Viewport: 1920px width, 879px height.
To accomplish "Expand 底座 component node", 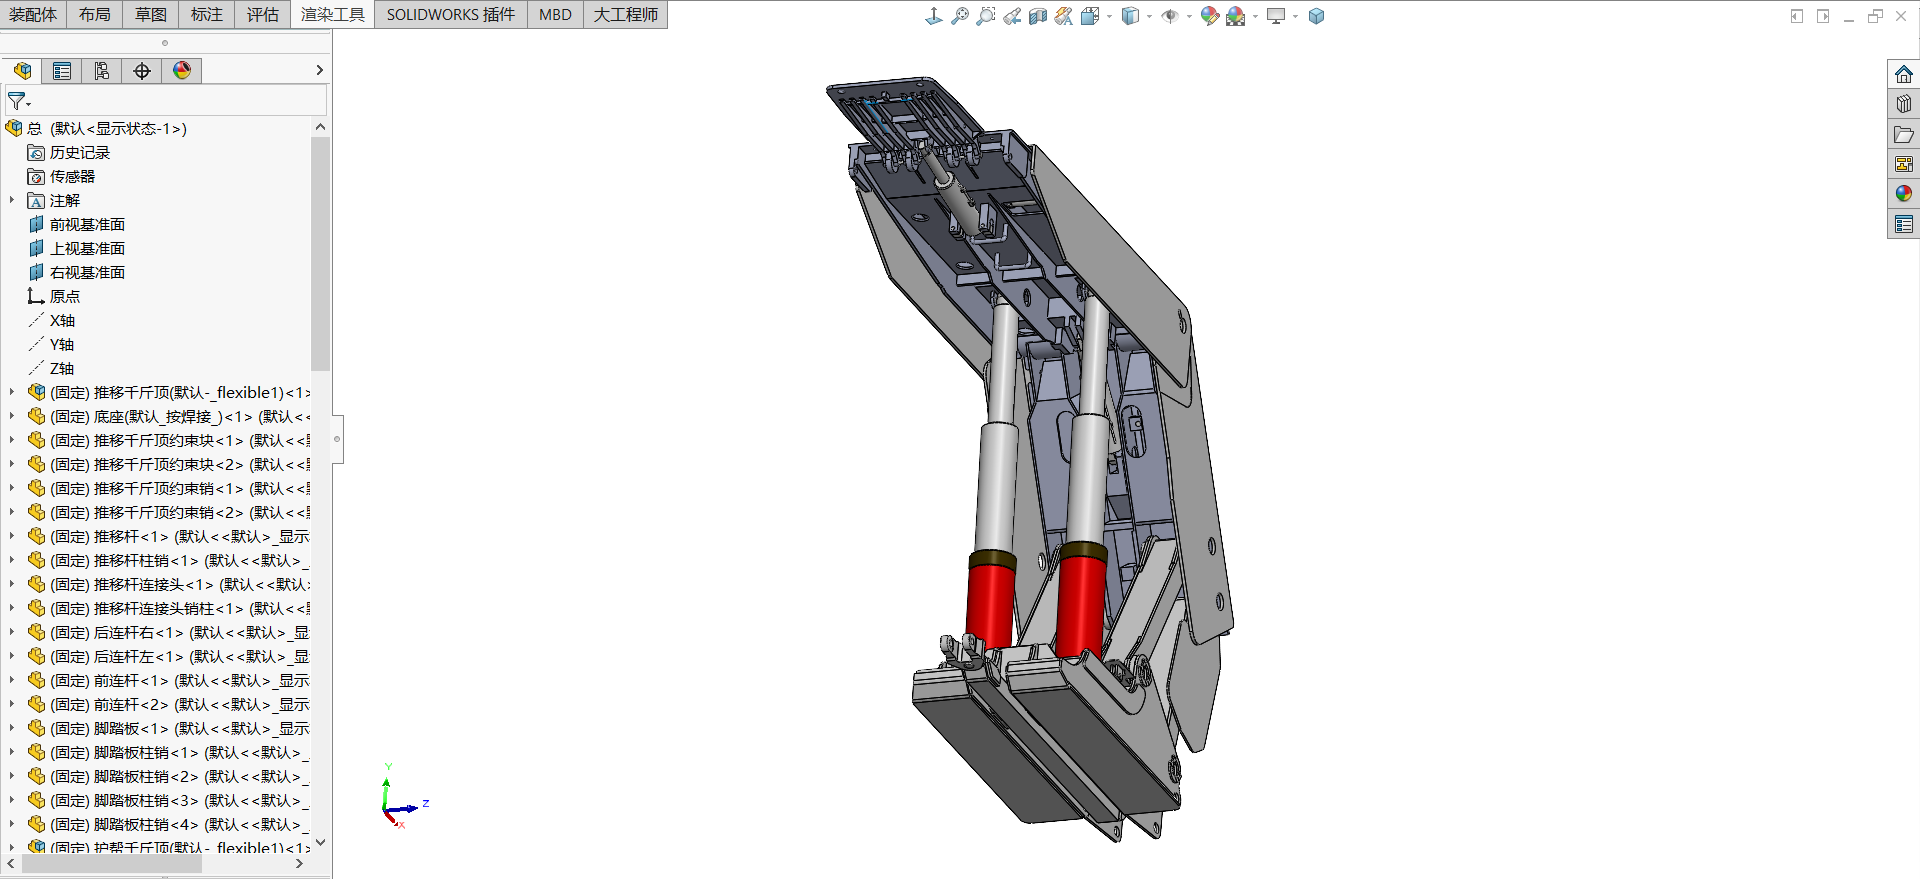I will tap(12, 416).
